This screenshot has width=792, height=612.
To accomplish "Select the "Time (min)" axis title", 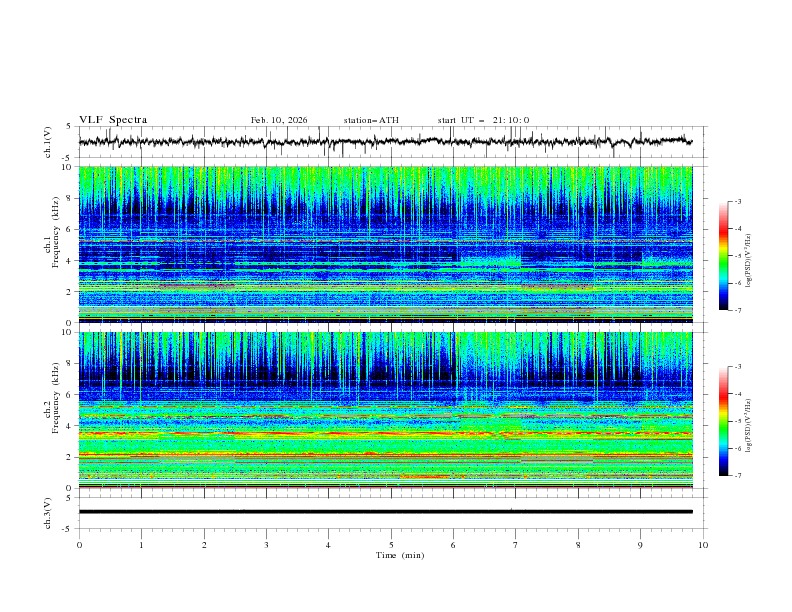I will (x=400, y=555).
